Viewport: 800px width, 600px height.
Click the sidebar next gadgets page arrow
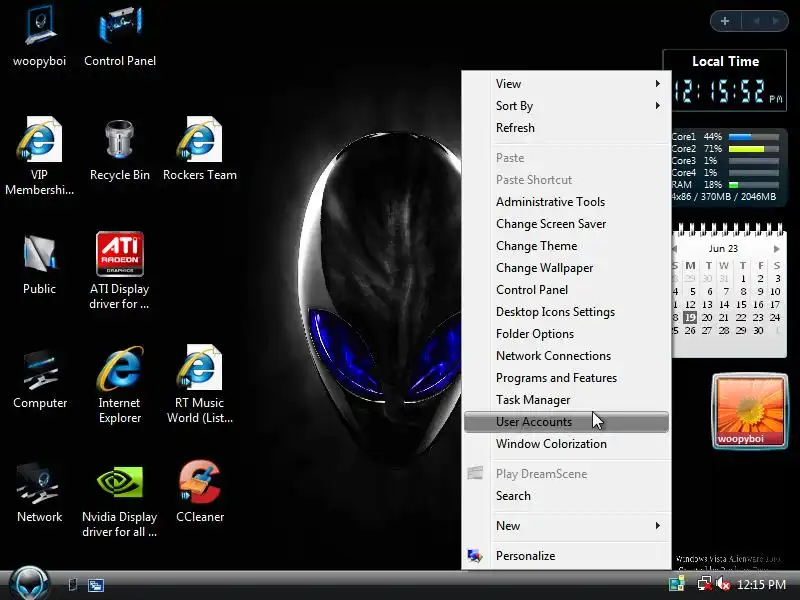tap(776, 21)
